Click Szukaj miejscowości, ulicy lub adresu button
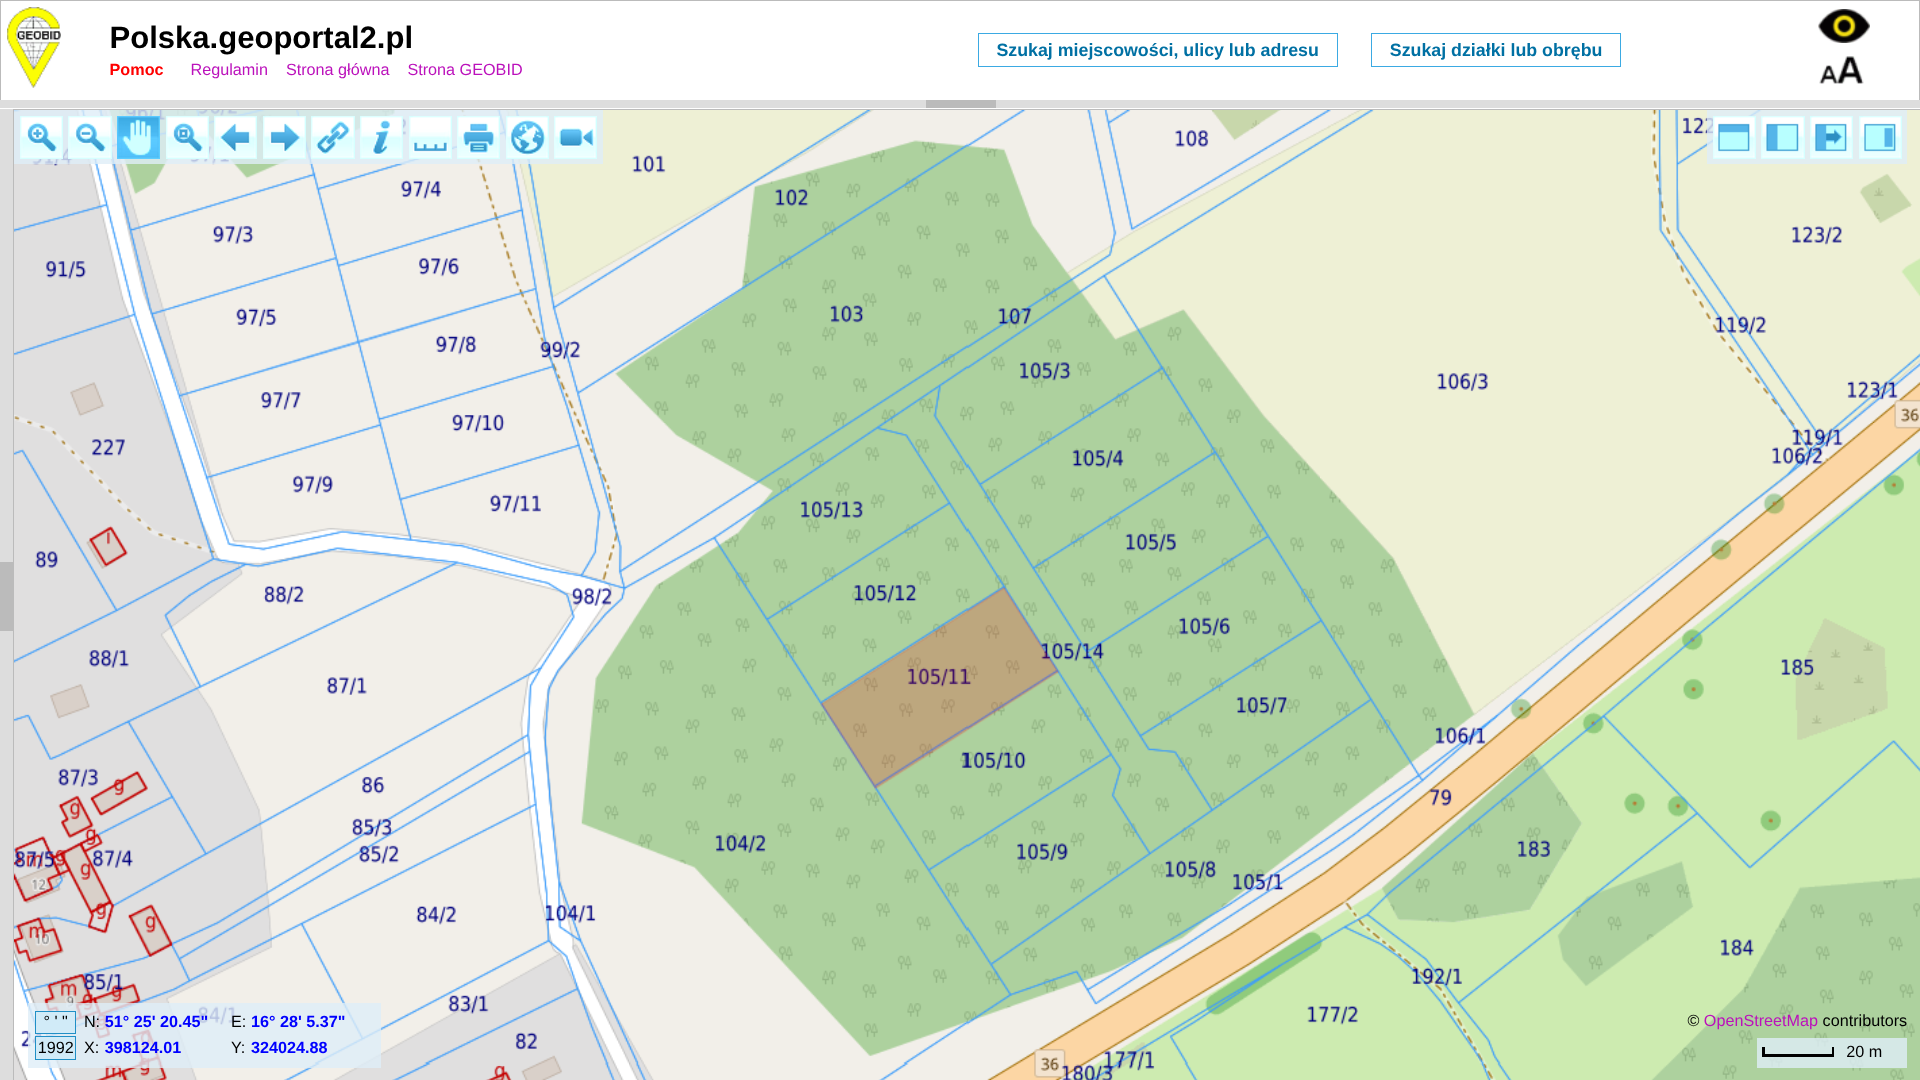 (x=1157, y=50)
